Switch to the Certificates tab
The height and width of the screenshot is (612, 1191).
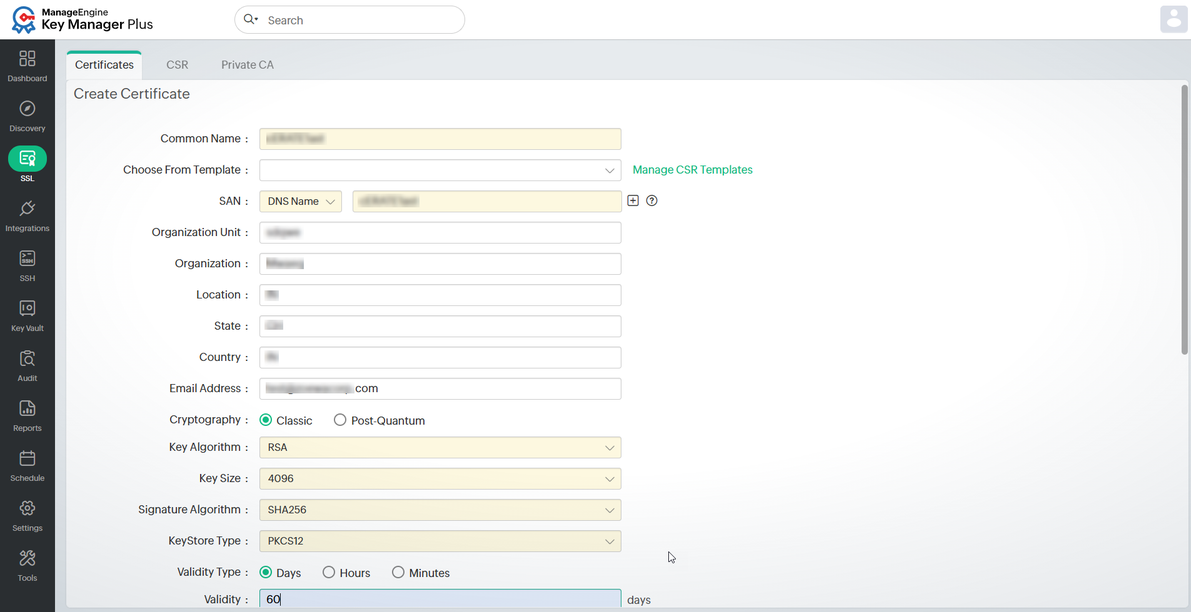104,65
